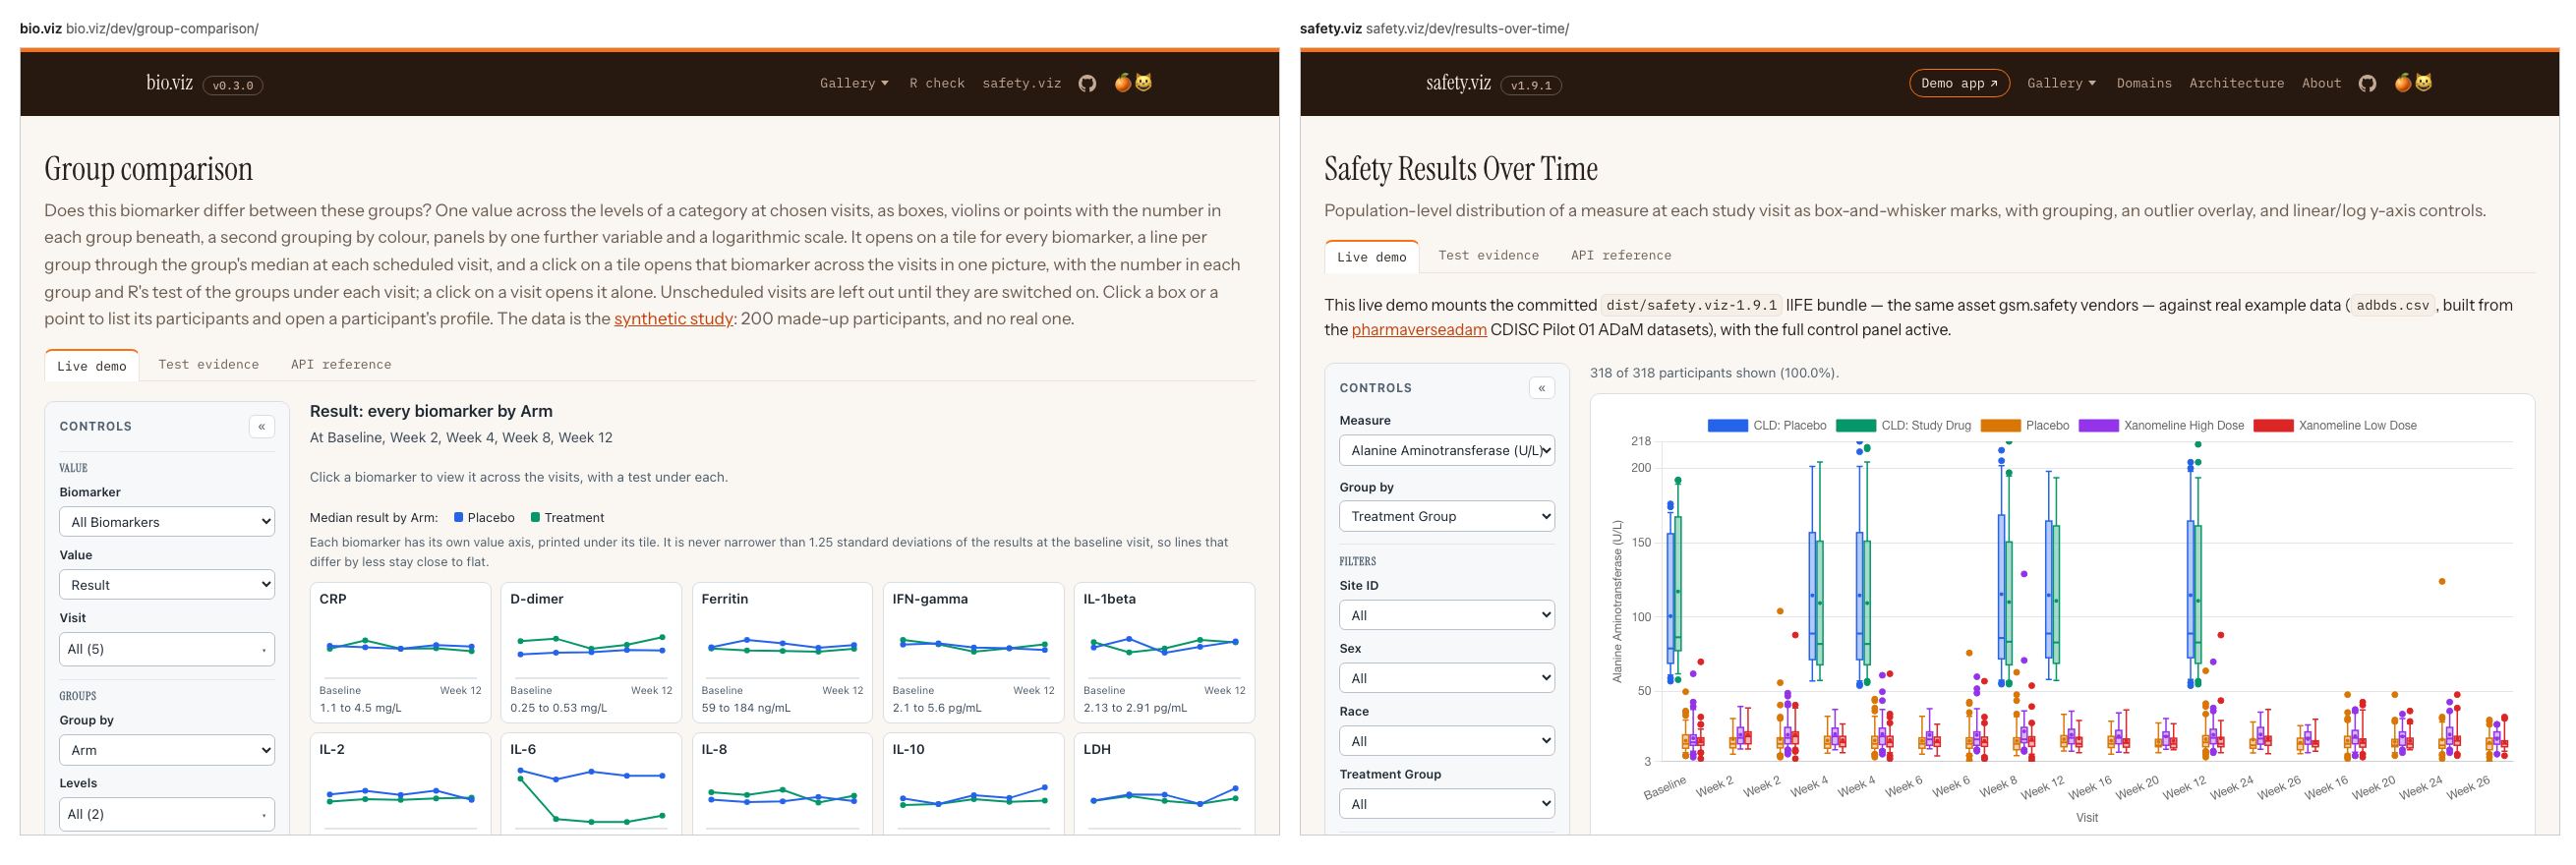This screenshot has width=2576, height=865.
Task: Expand the Gallery menu in safety.viz
Action: coord(2061,83)
